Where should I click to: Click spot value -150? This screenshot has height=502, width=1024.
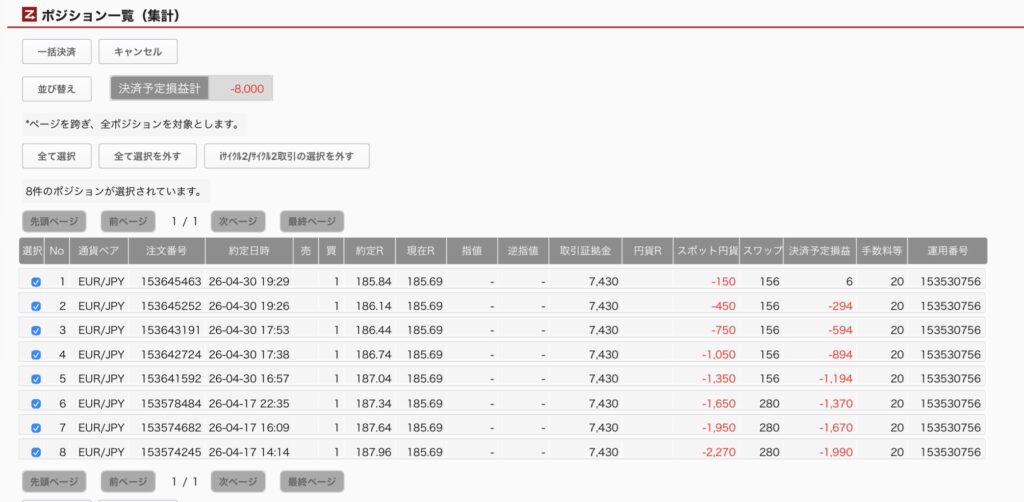pyautogui.click(x=724, y=282)
